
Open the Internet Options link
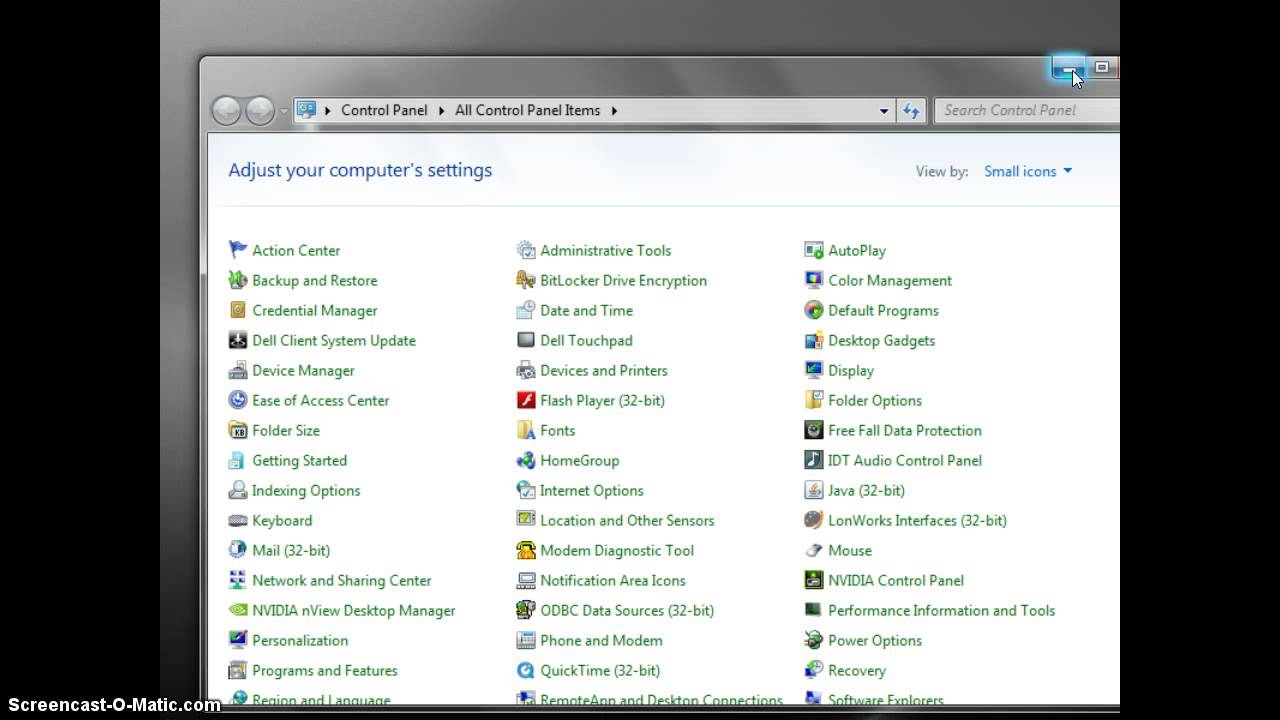[x=592, y=490]
